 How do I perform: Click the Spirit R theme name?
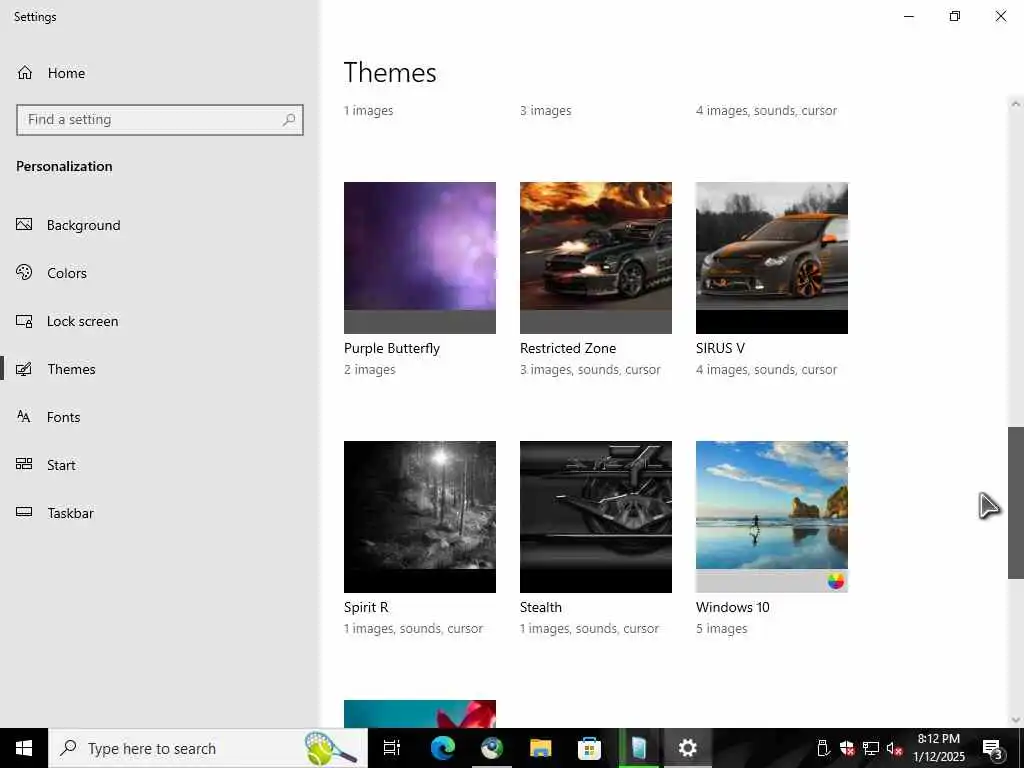pyautogui.click(x=366, y=607)
